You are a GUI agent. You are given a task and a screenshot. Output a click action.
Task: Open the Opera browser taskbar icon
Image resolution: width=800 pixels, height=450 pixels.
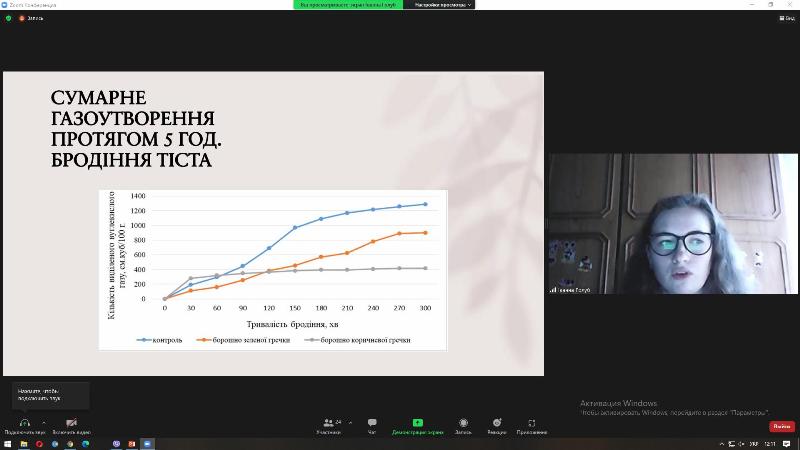[39, 444]
